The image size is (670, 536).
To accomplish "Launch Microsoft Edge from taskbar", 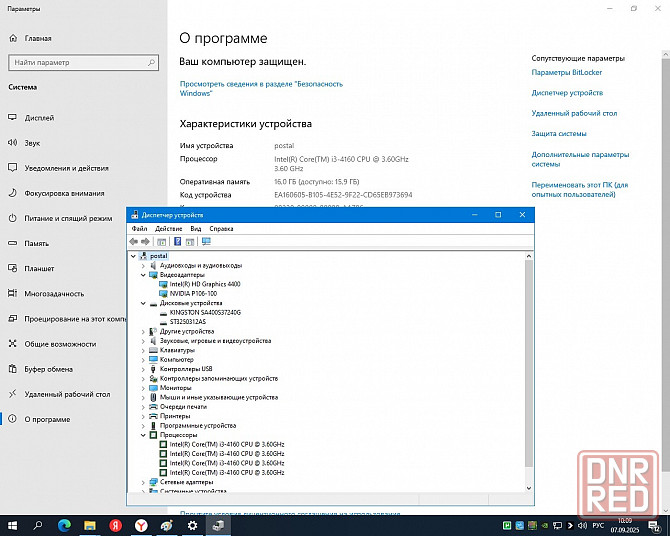I will click(x=64, y=525).
